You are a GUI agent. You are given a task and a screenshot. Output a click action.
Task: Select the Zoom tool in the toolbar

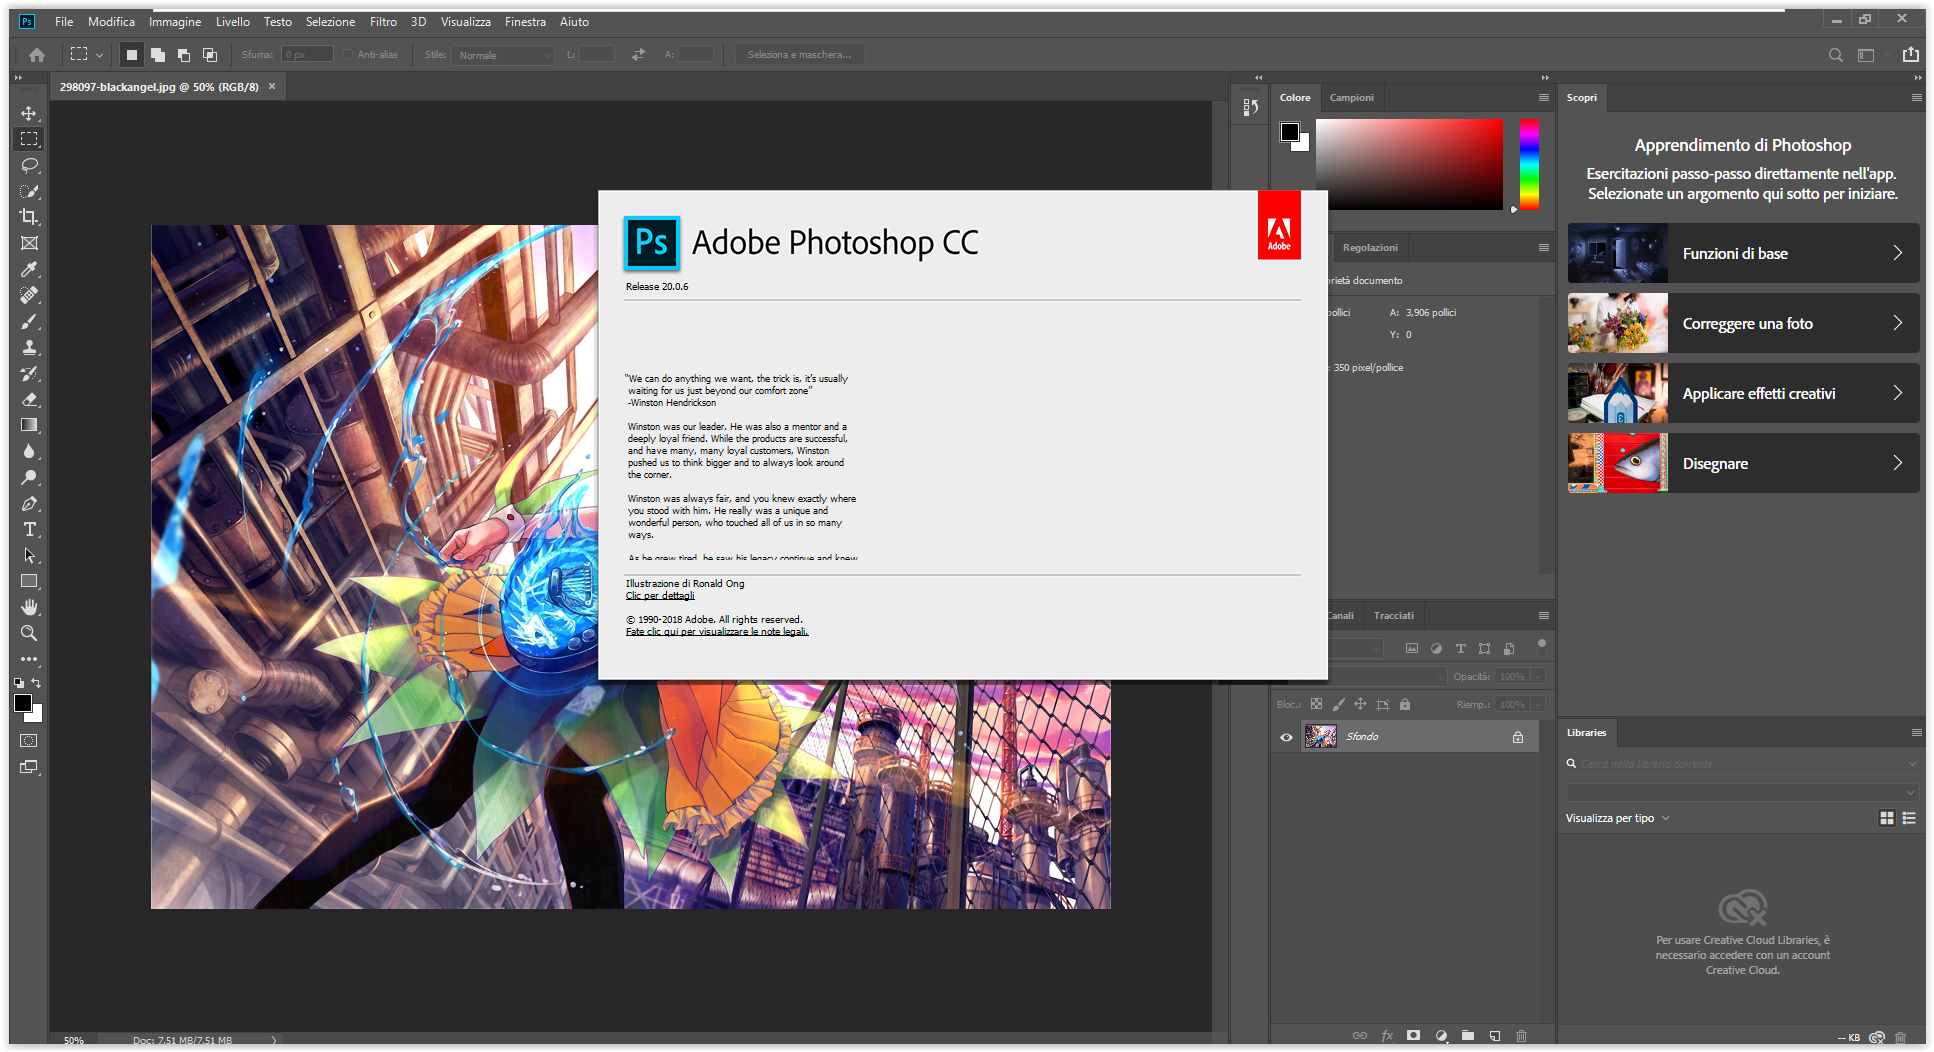29,633
